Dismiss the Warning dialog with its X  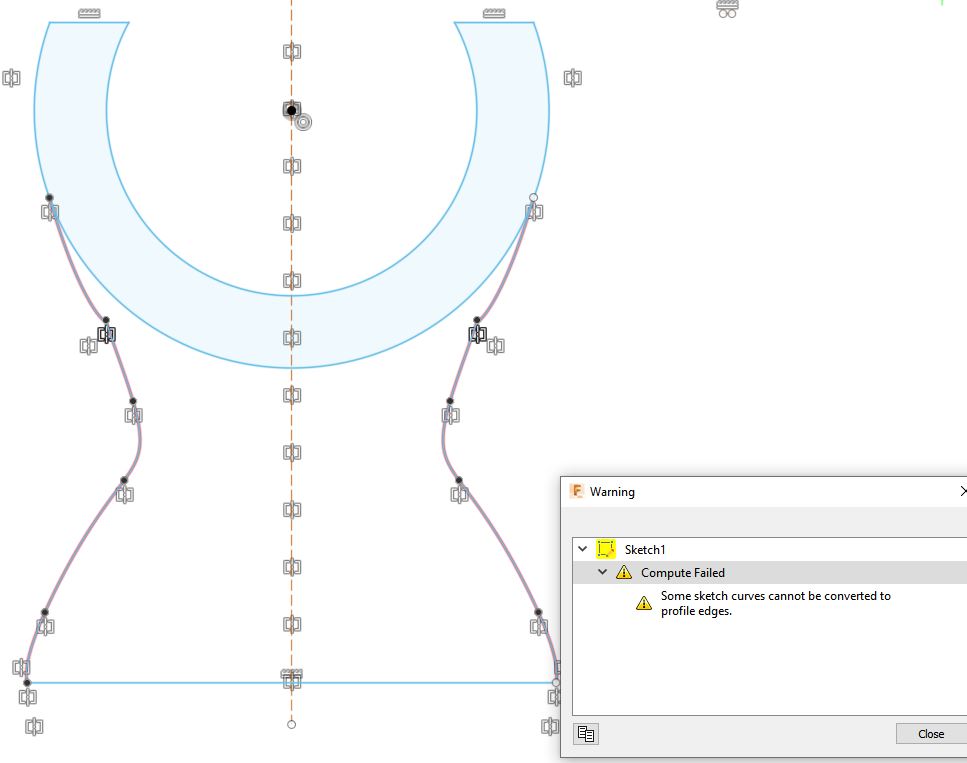coord(963,491)
